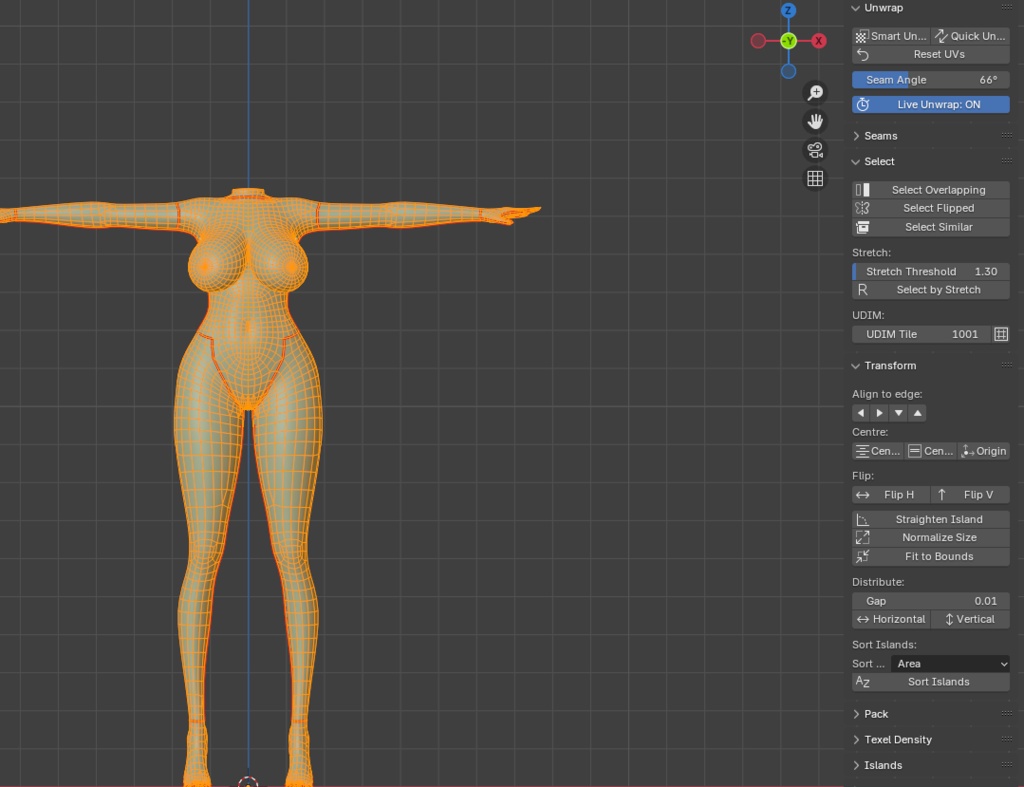Click Flip V button
The height and width of the screenshot is (787, 1024).
[x=970, y=495]
